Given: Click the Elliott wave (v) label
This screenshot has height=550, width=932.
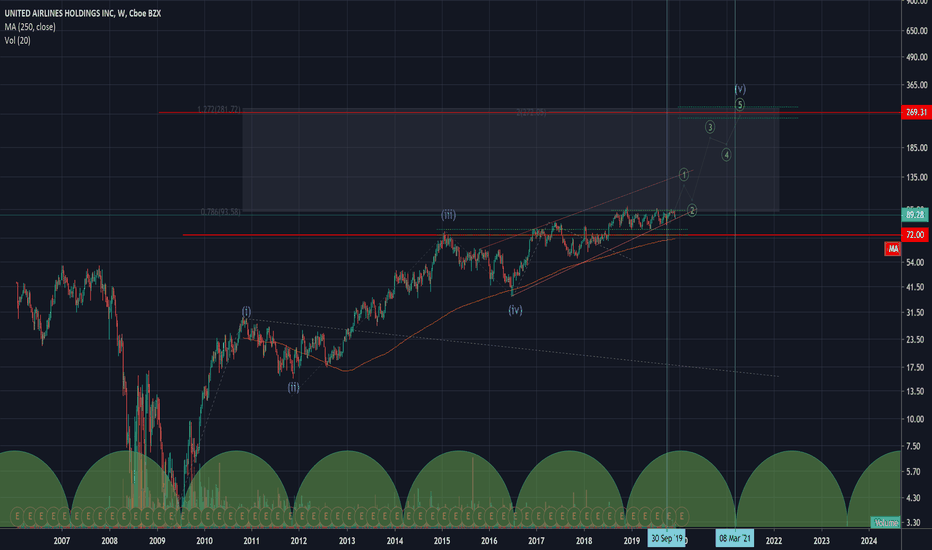Looking at the screenshot, I should (739, 89).
